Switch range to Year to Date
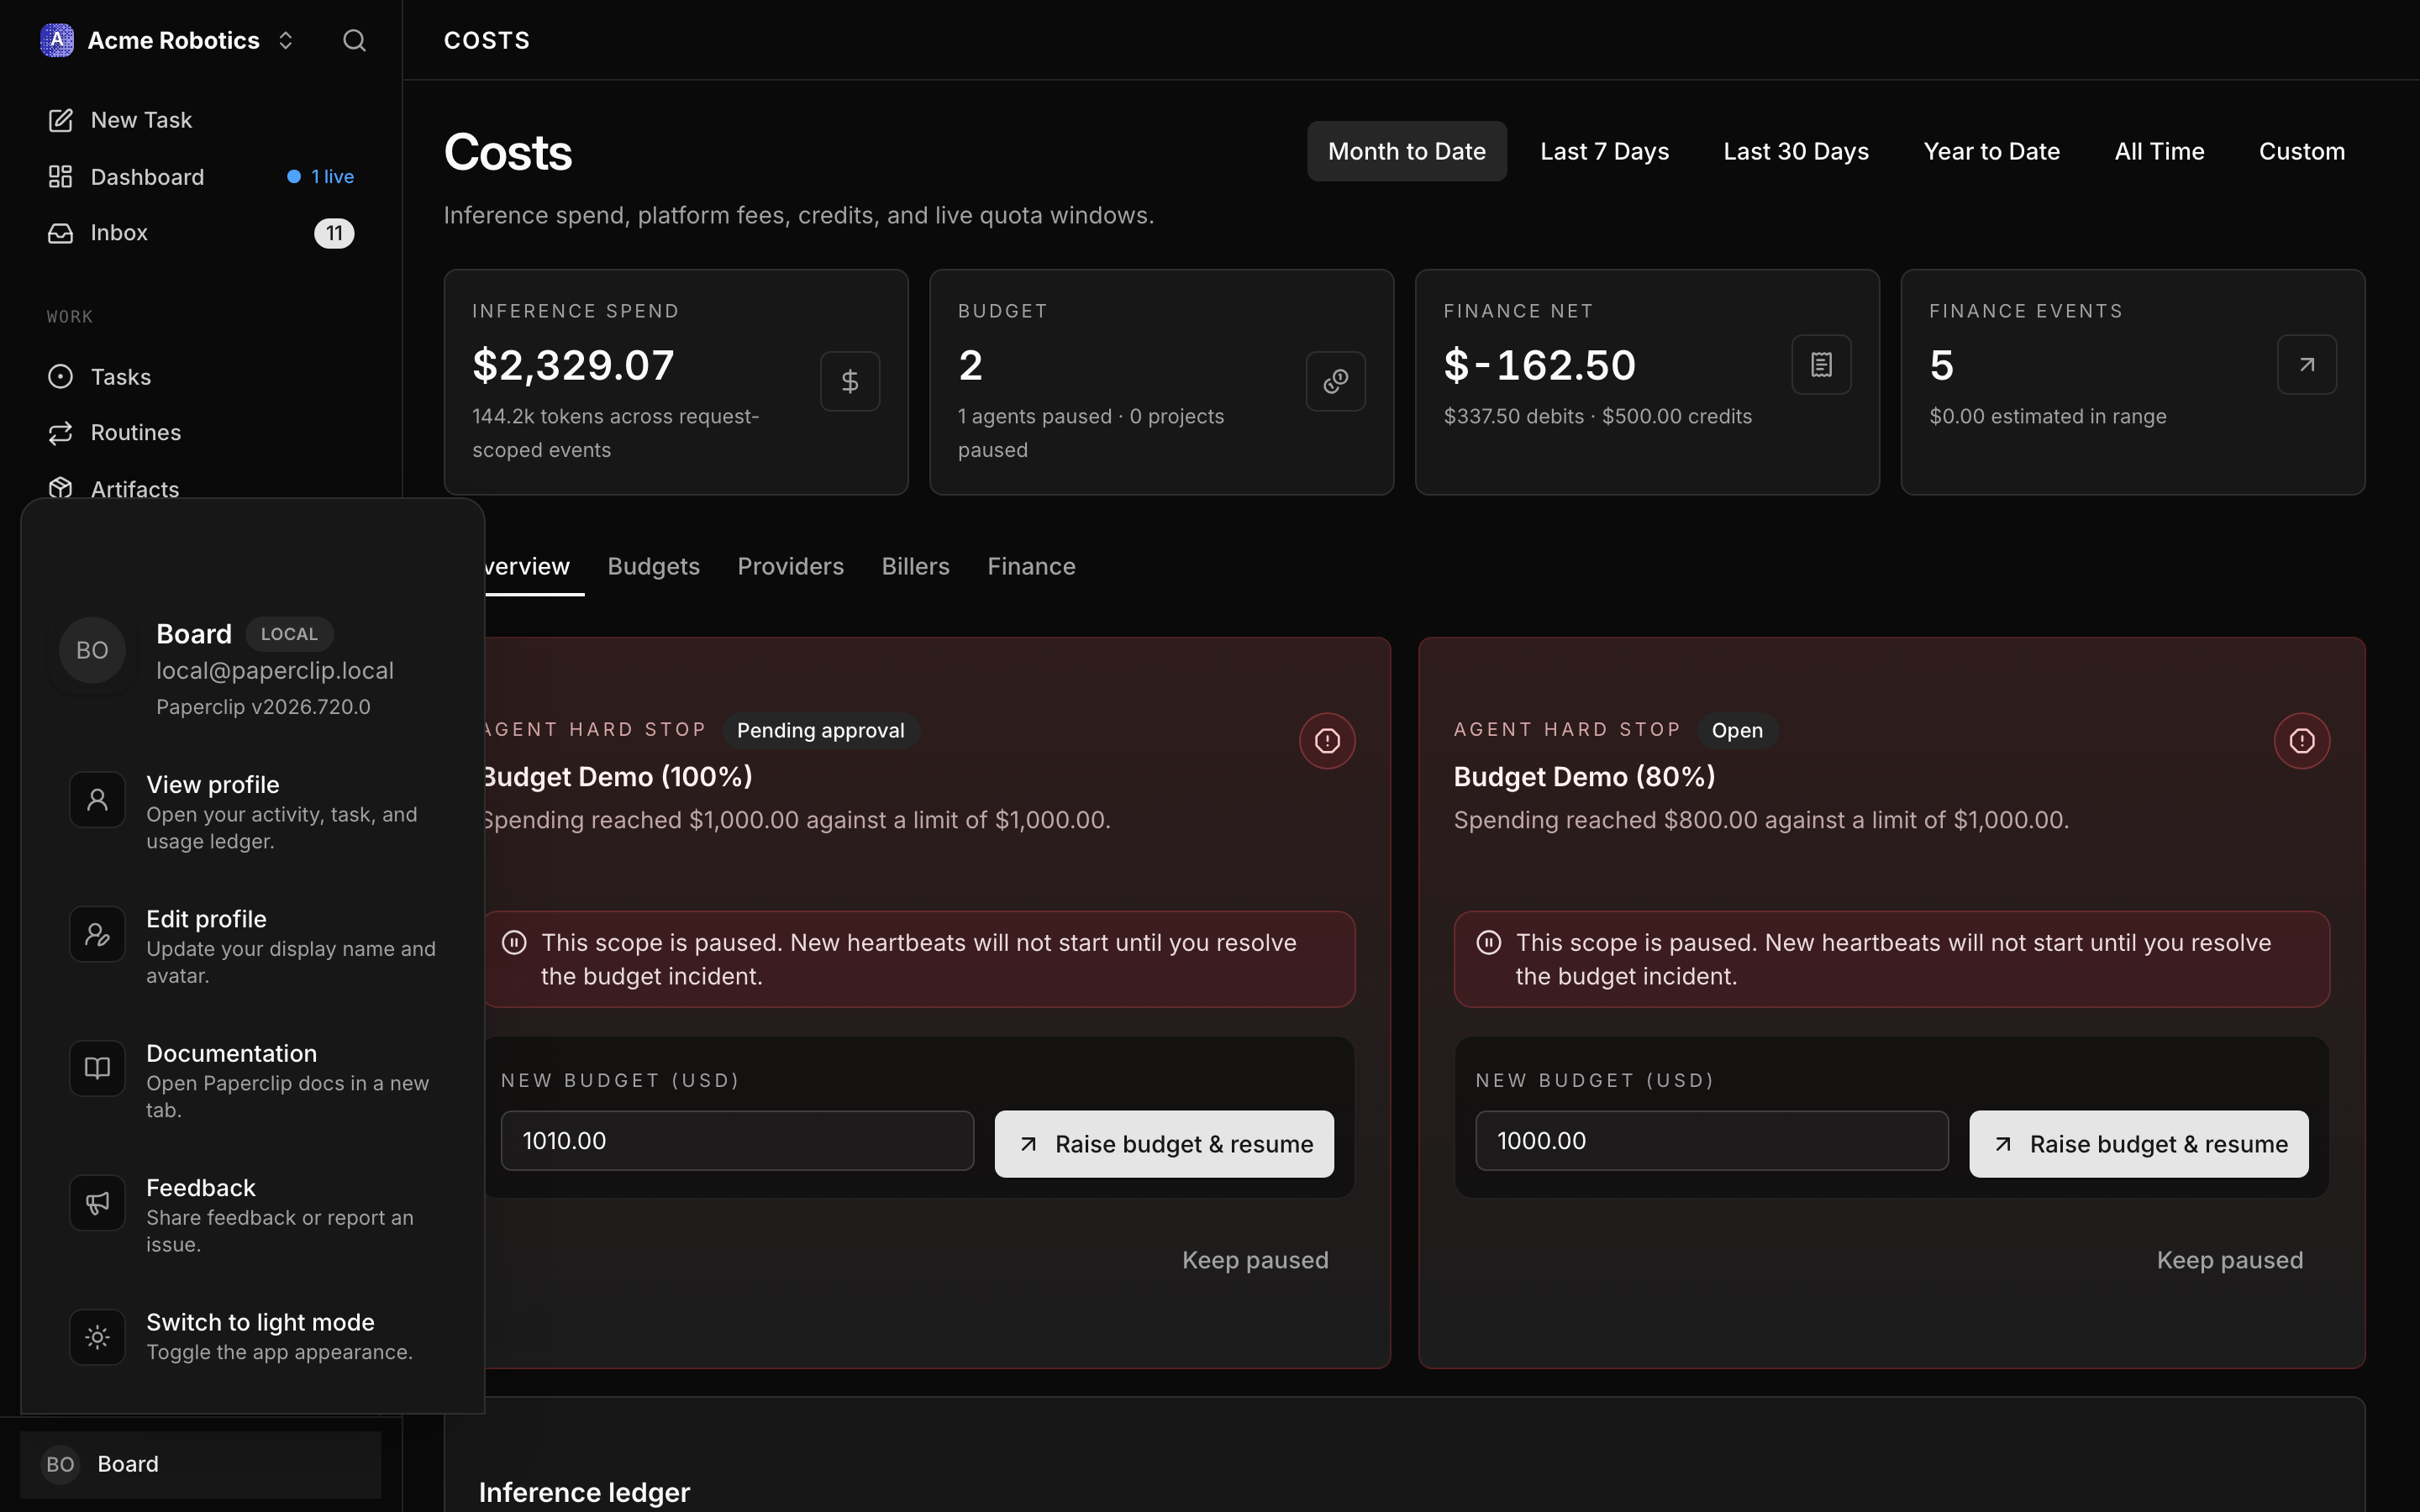 1991,151
